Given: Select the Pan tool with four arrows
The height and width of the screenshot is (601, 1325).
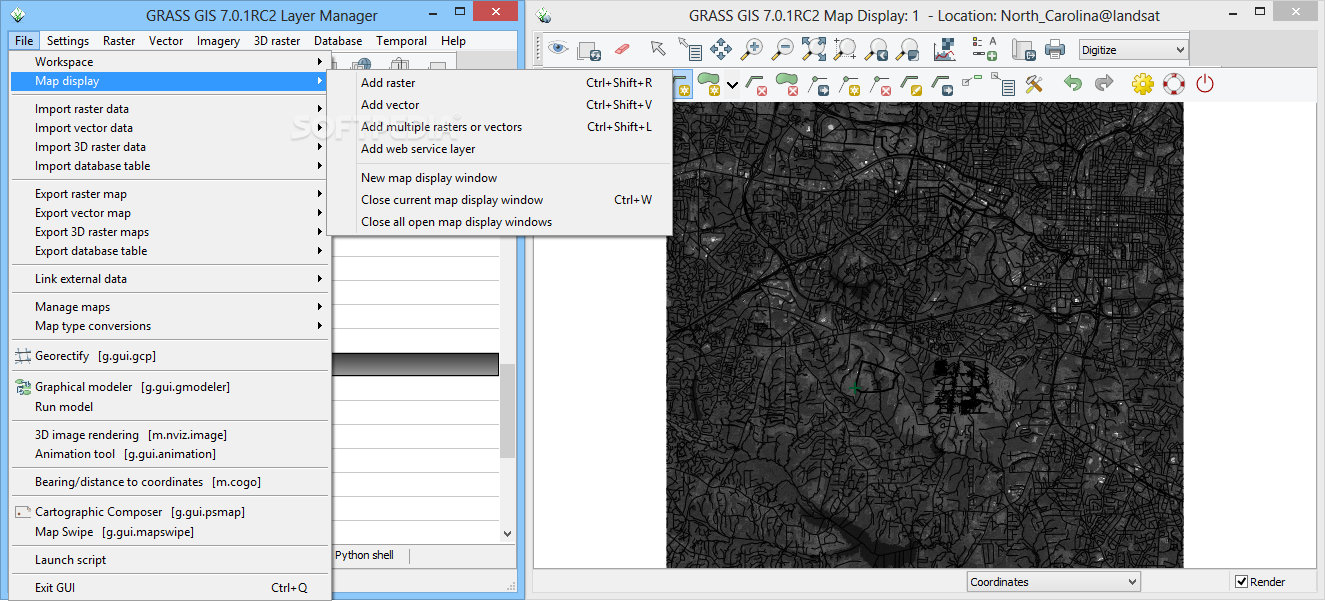Looking at the screenshot, I should [720, 48].
